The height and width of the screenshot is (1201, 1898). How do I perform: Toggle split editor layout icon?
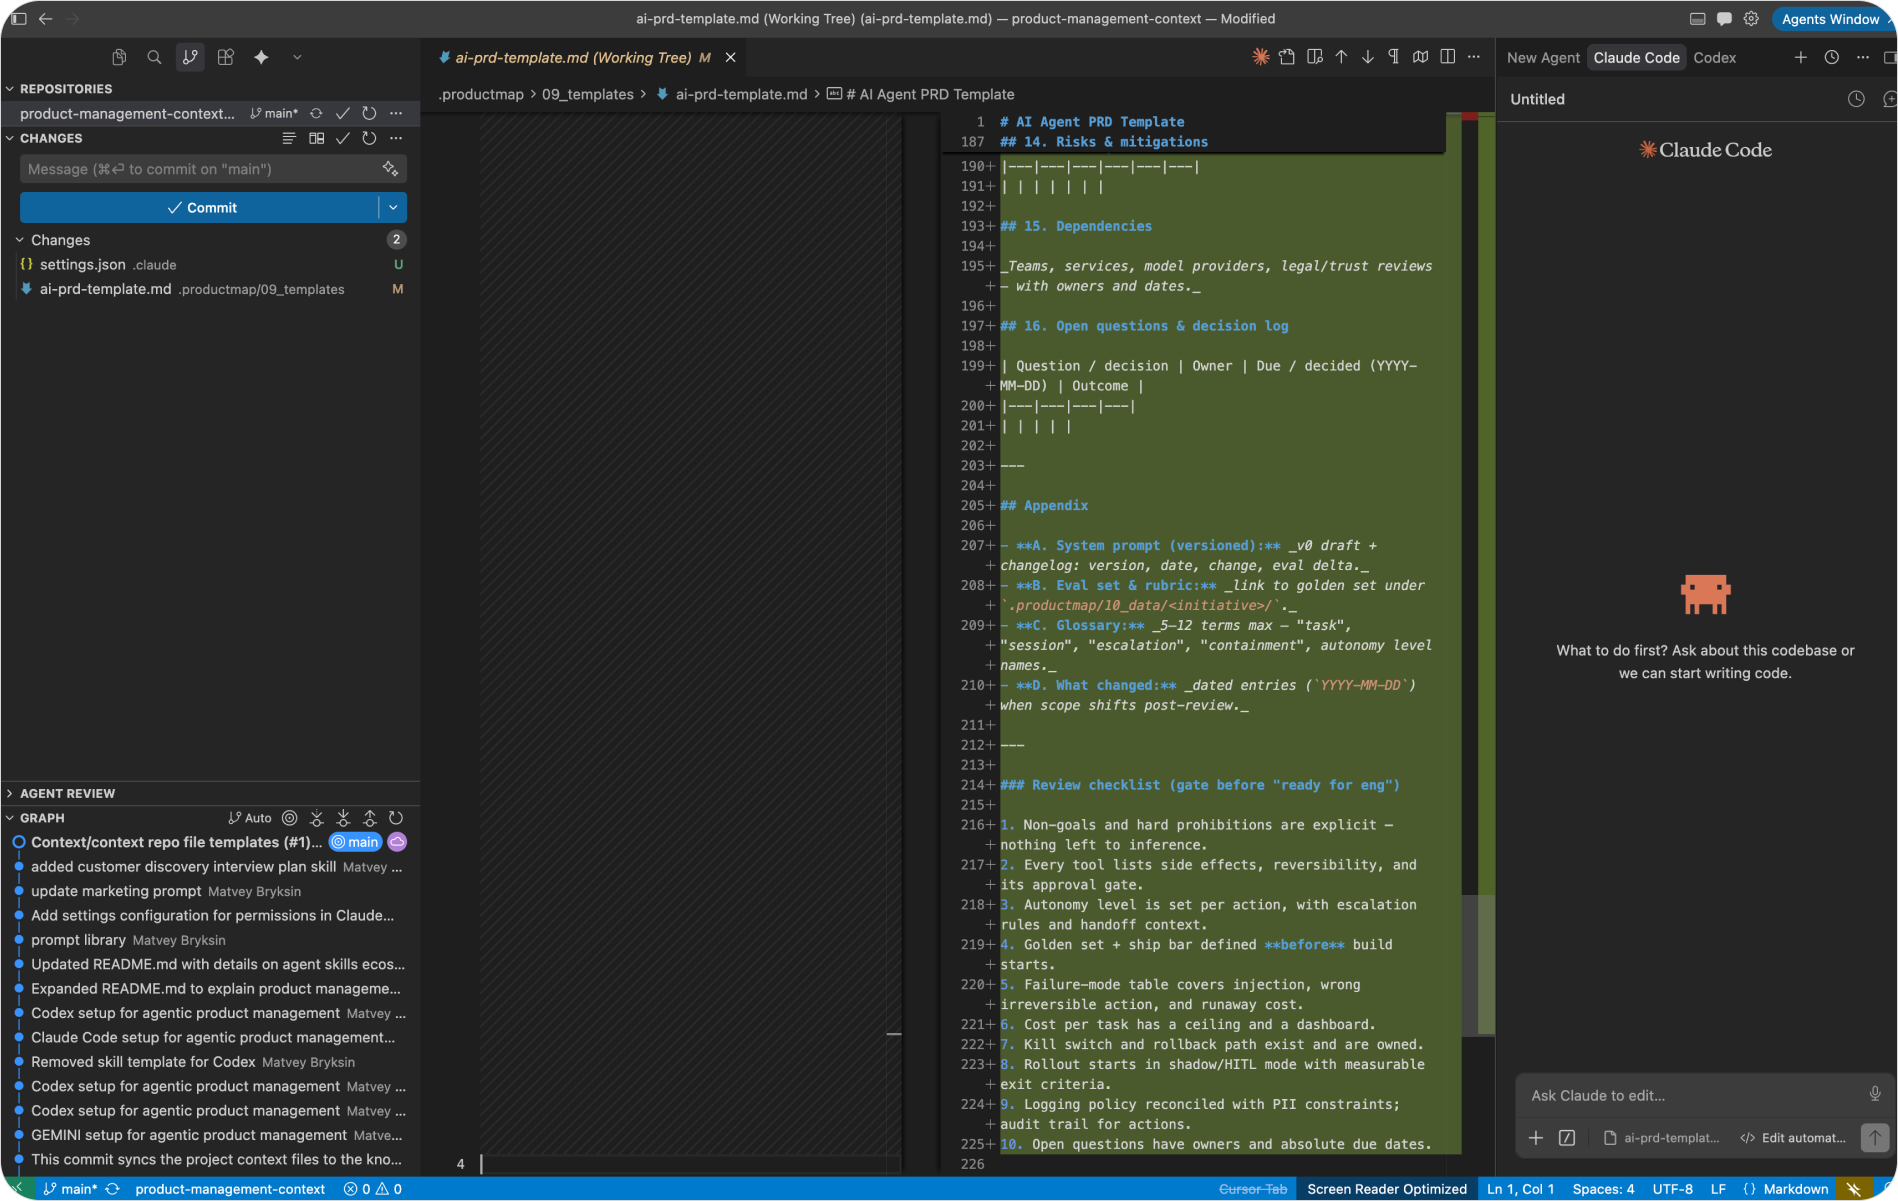[1447, 57]
